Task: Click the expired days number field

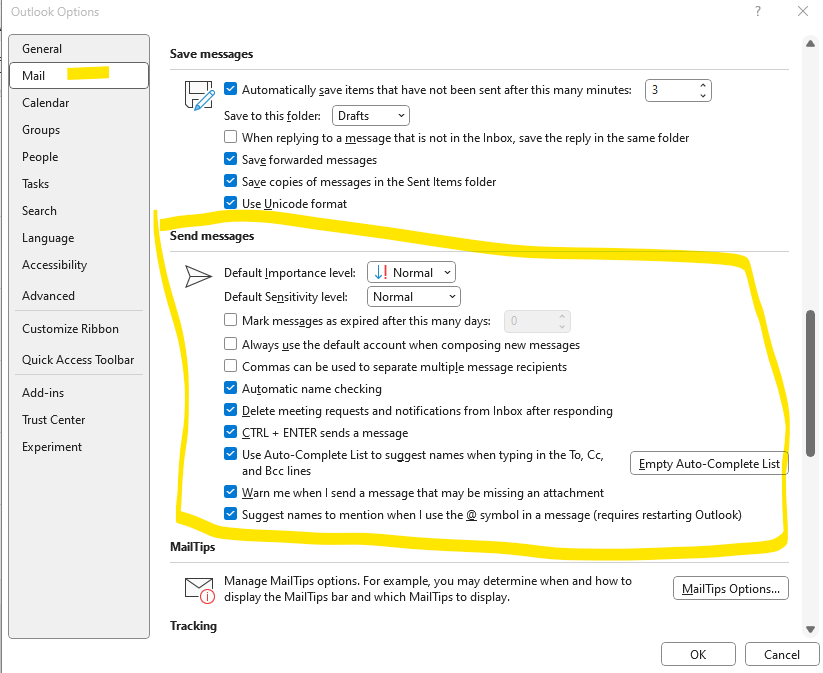Action: click(x=530, y=321)
